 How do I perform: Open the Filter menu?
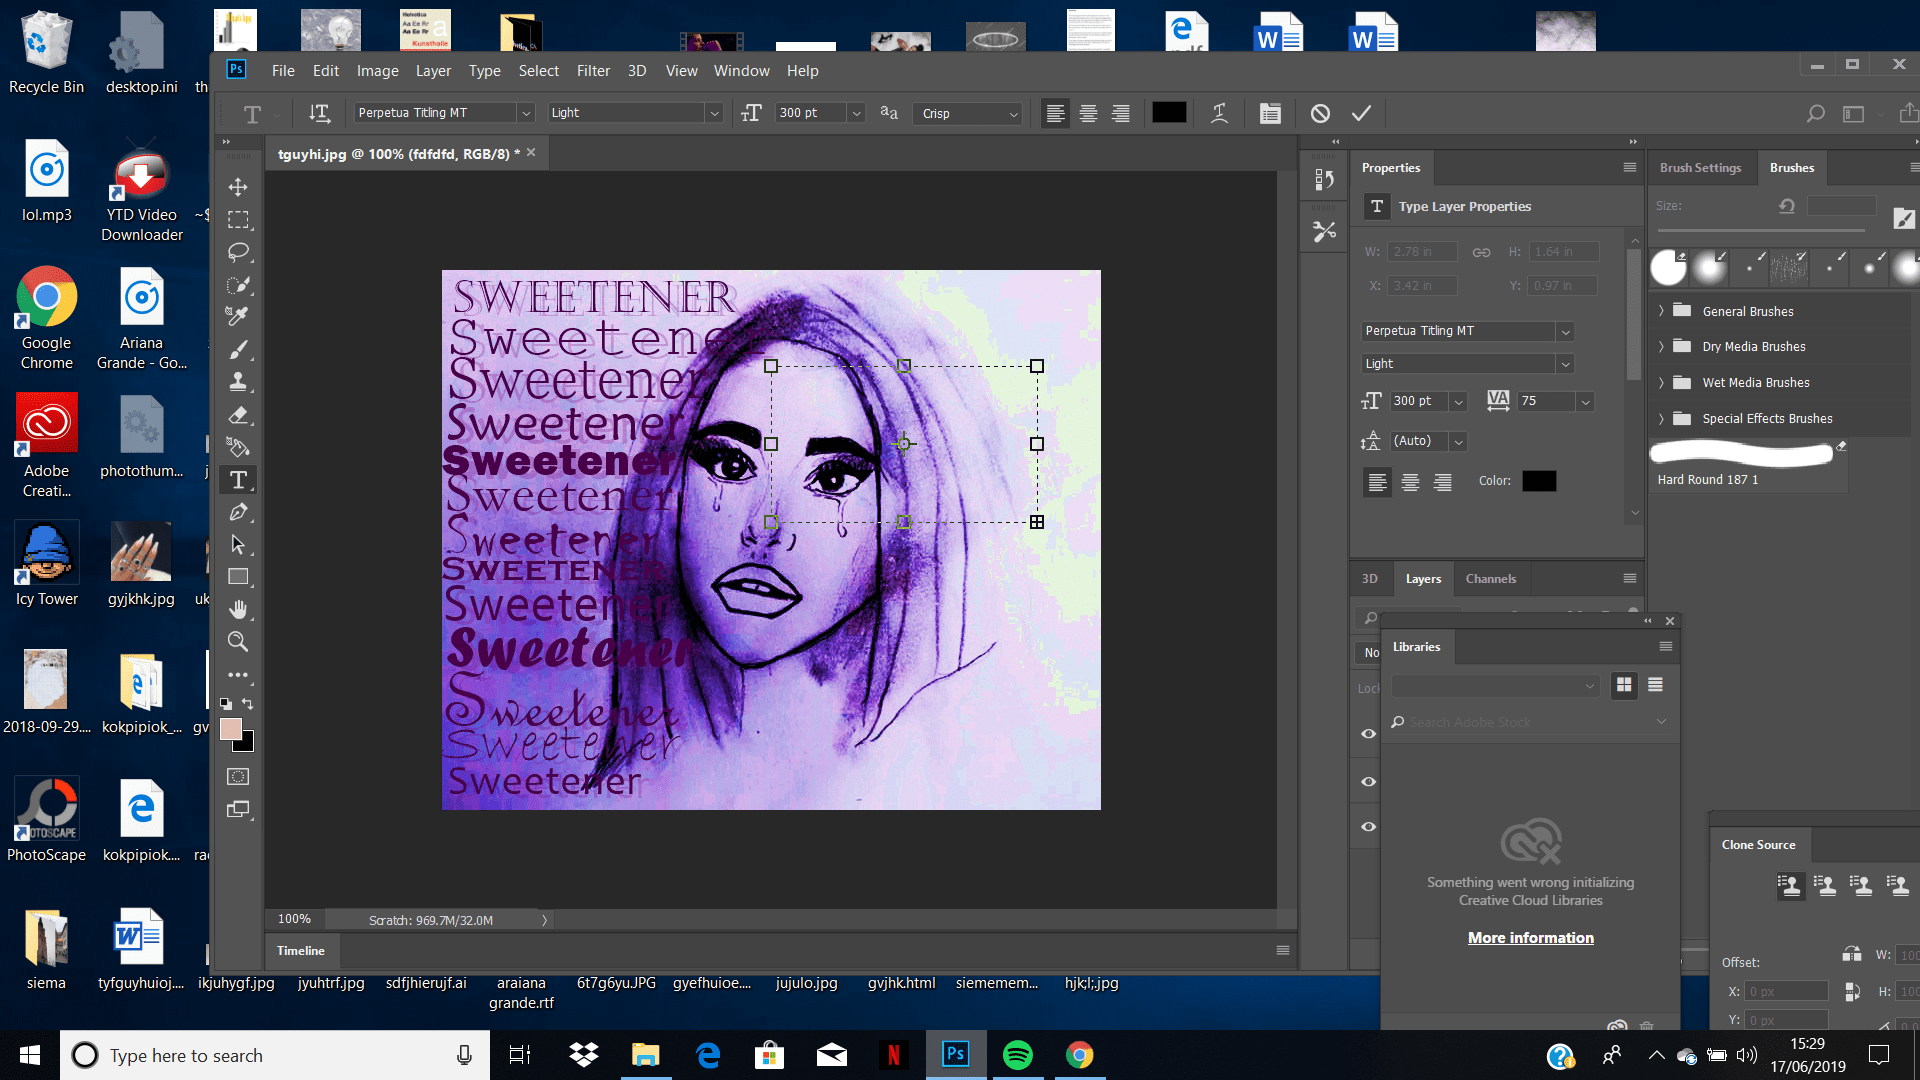pyautogui.click(x=593, y=71)
